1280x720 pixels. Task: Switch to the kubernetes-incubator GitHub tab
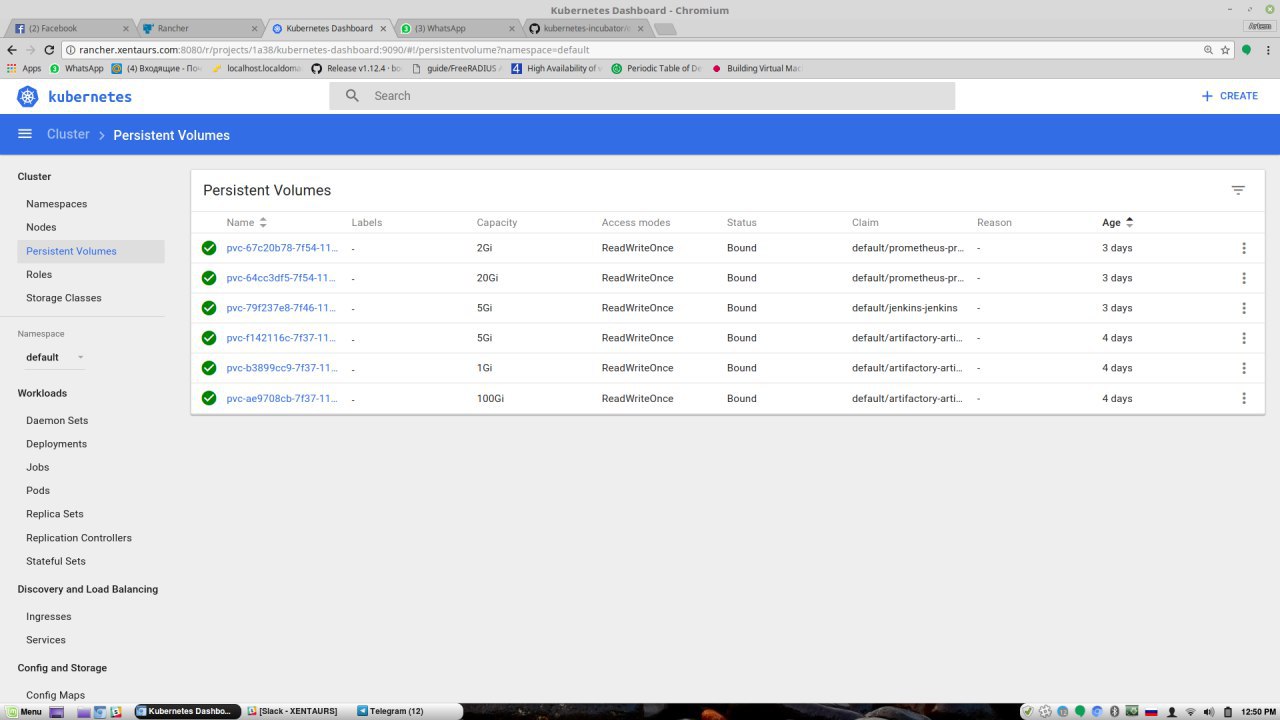point(586,28)
